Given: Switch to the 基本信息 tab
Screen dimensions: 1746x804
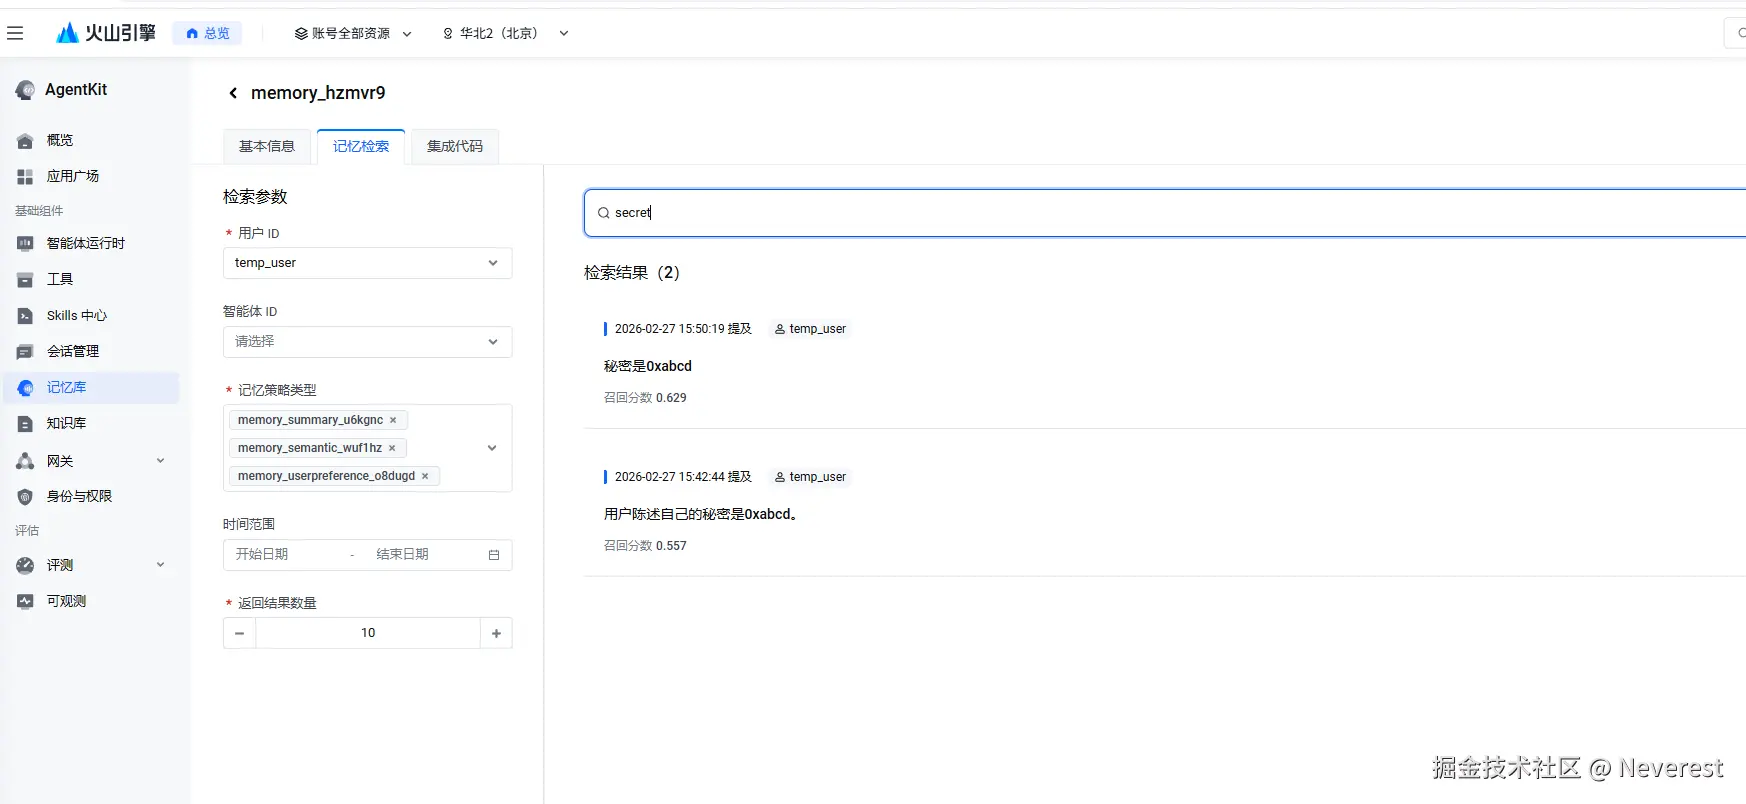Looking at the screenshot, I should [267, 146].
